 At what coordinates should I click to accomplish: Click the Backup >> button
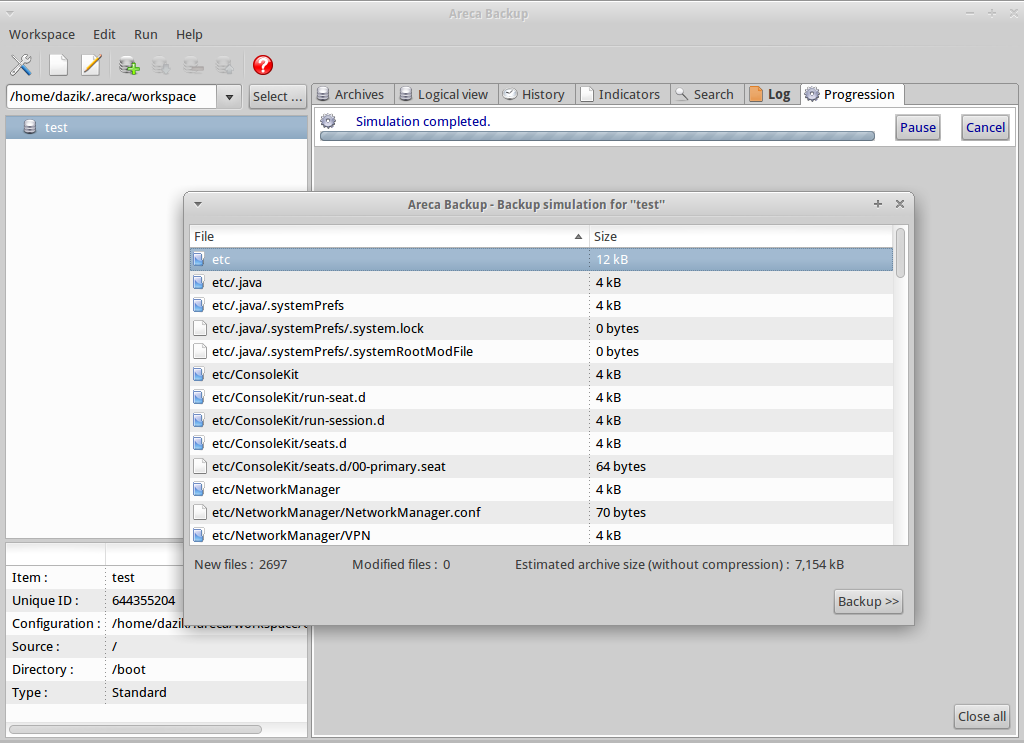(x=869, y=601)
